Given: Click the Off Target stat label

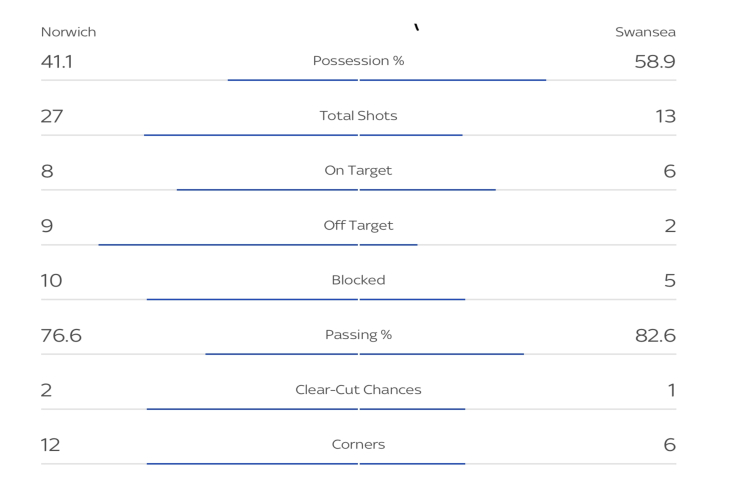Looking at the screenshot, I should [358, 226].
